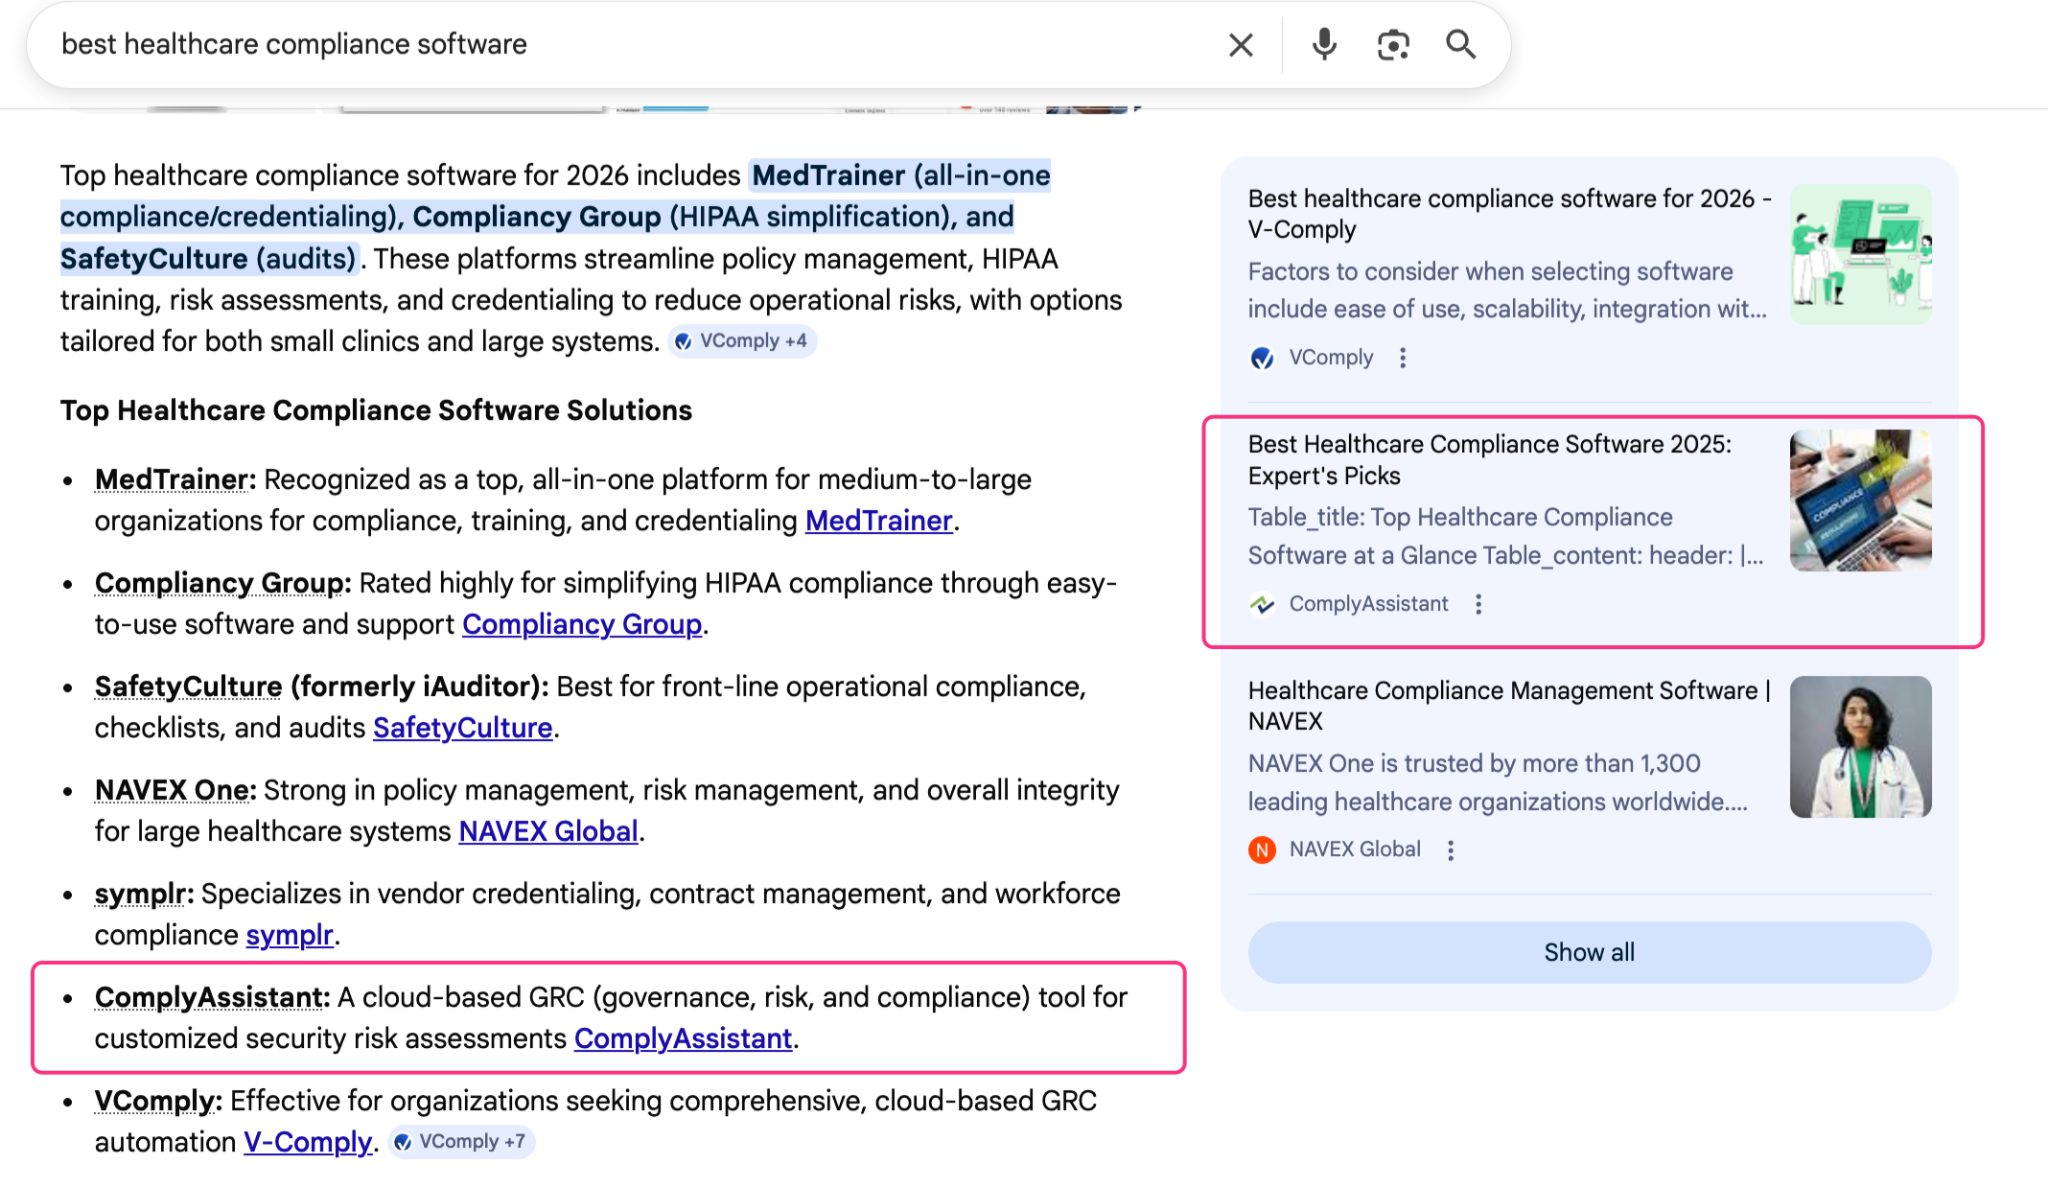Click the VComply favicon in source card
Viewport: 2048px width, 1187px height.
tap(1262, 358)
